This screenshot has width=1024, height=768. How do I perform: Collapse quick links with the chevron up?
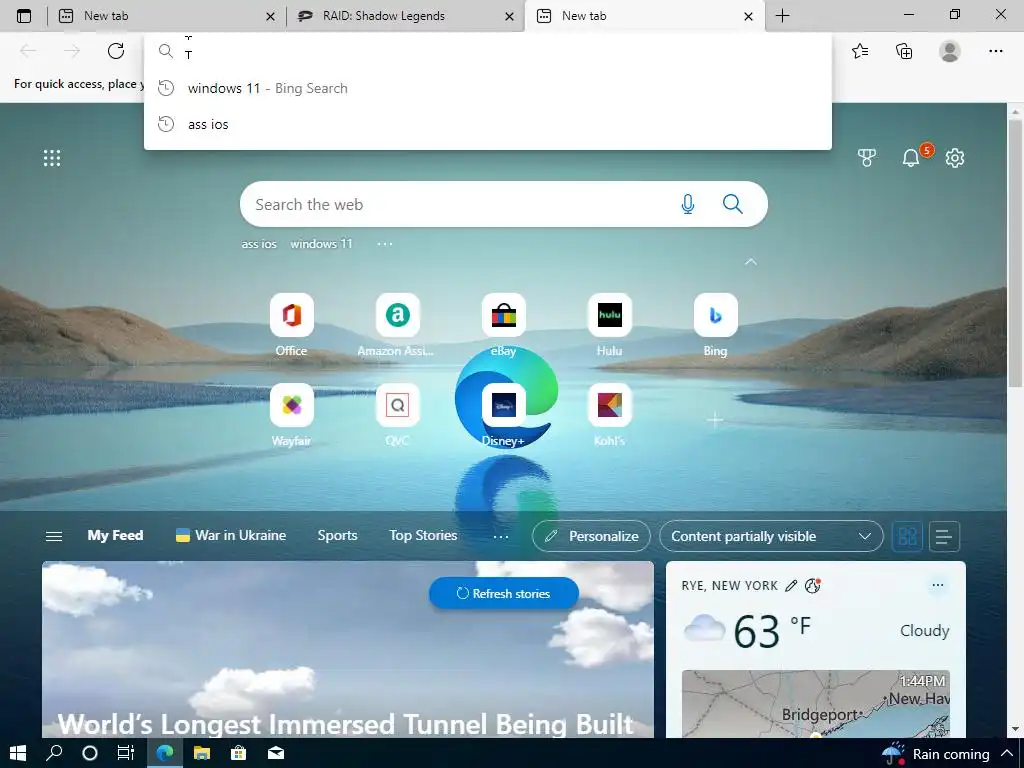[x=751, y=262]
